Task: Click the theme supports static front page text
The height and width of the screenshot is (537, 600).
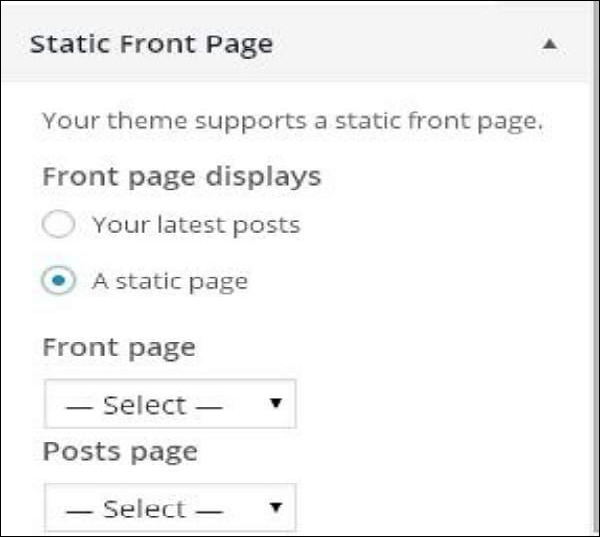Action: 292,123
